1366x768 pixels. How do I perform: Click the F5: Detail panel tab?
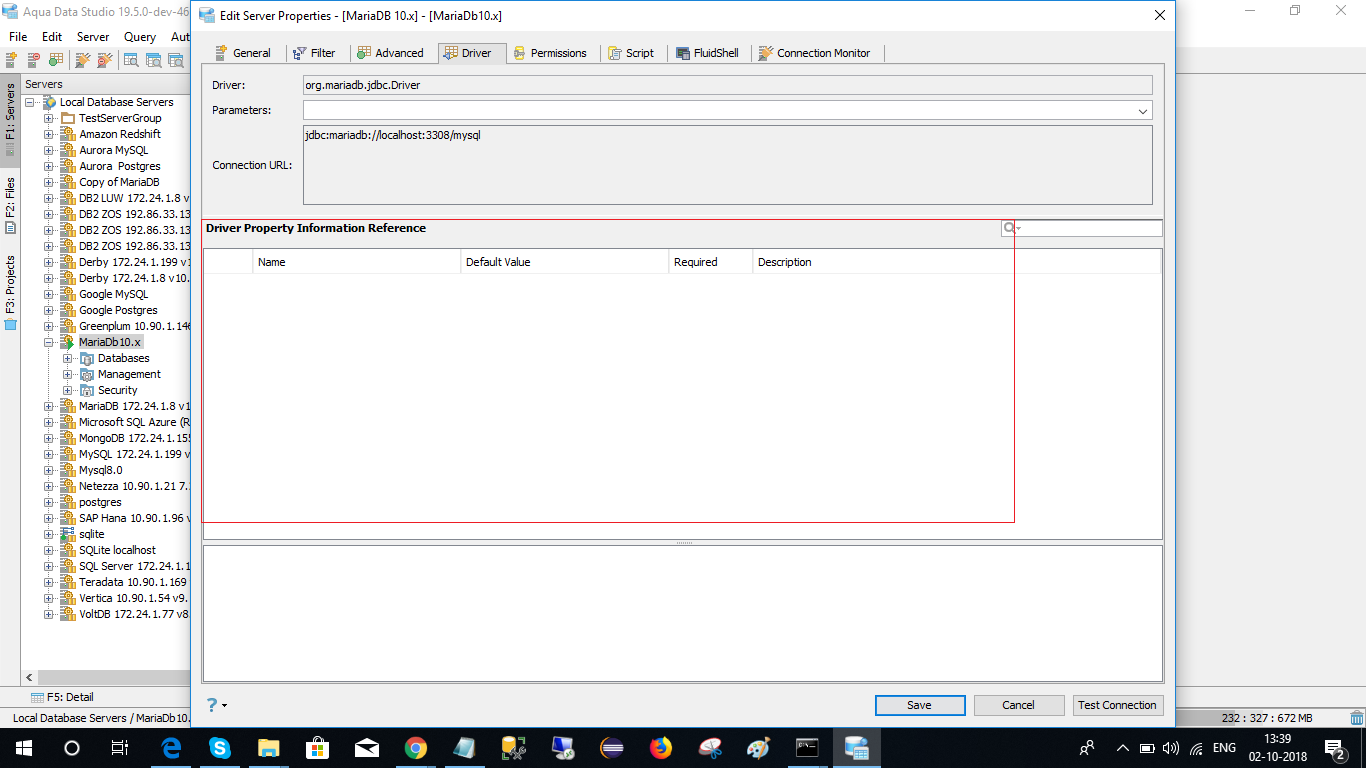[x=63, y=697]
